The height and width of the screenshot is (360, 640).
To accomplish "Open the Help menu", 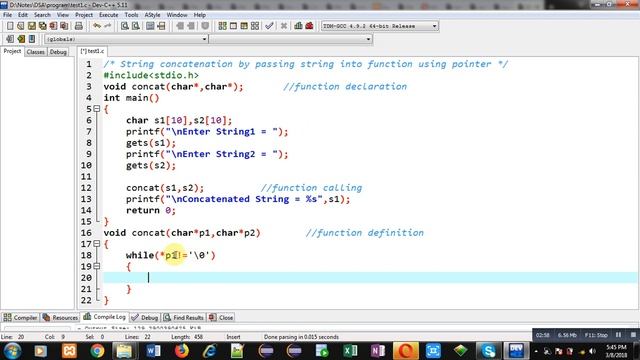I will coord(199,15).
